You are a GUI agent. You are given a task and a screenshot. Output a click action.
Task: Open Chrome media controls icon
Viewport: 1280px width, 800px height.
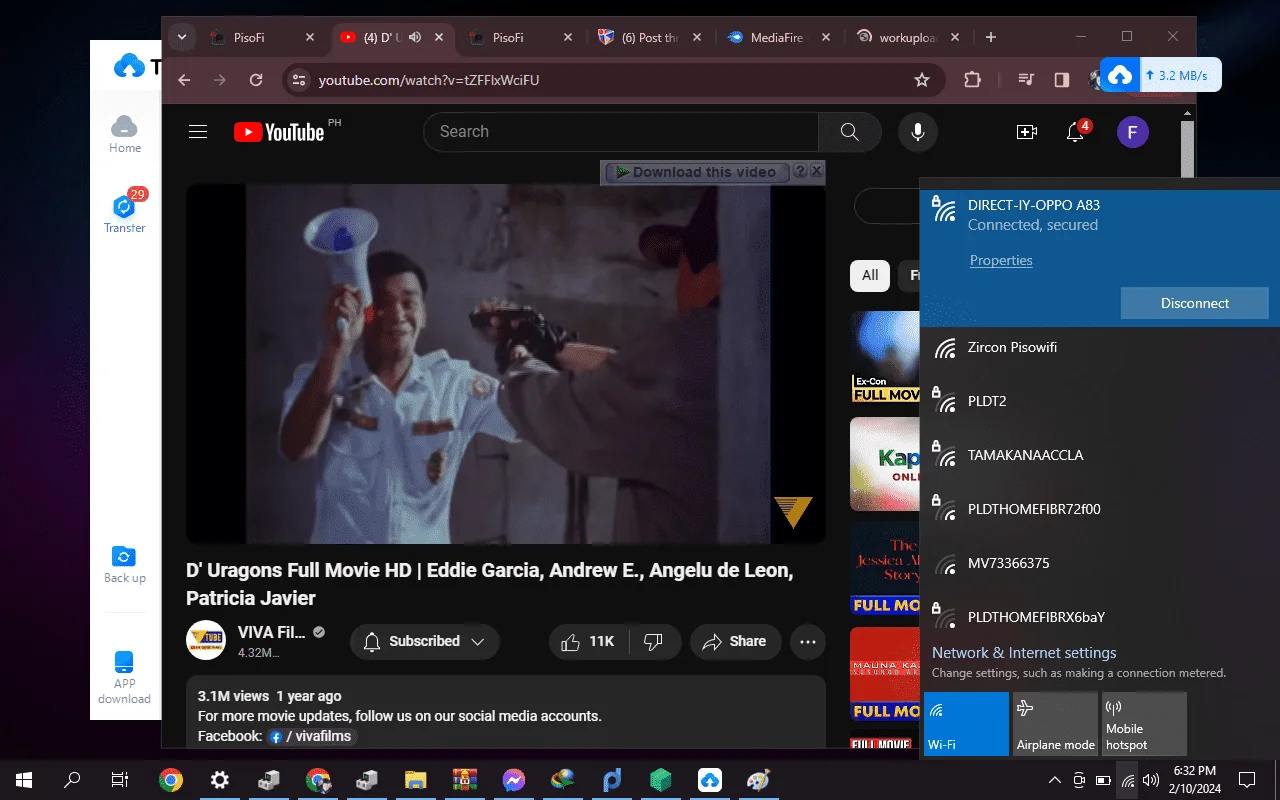[1026, 80]
